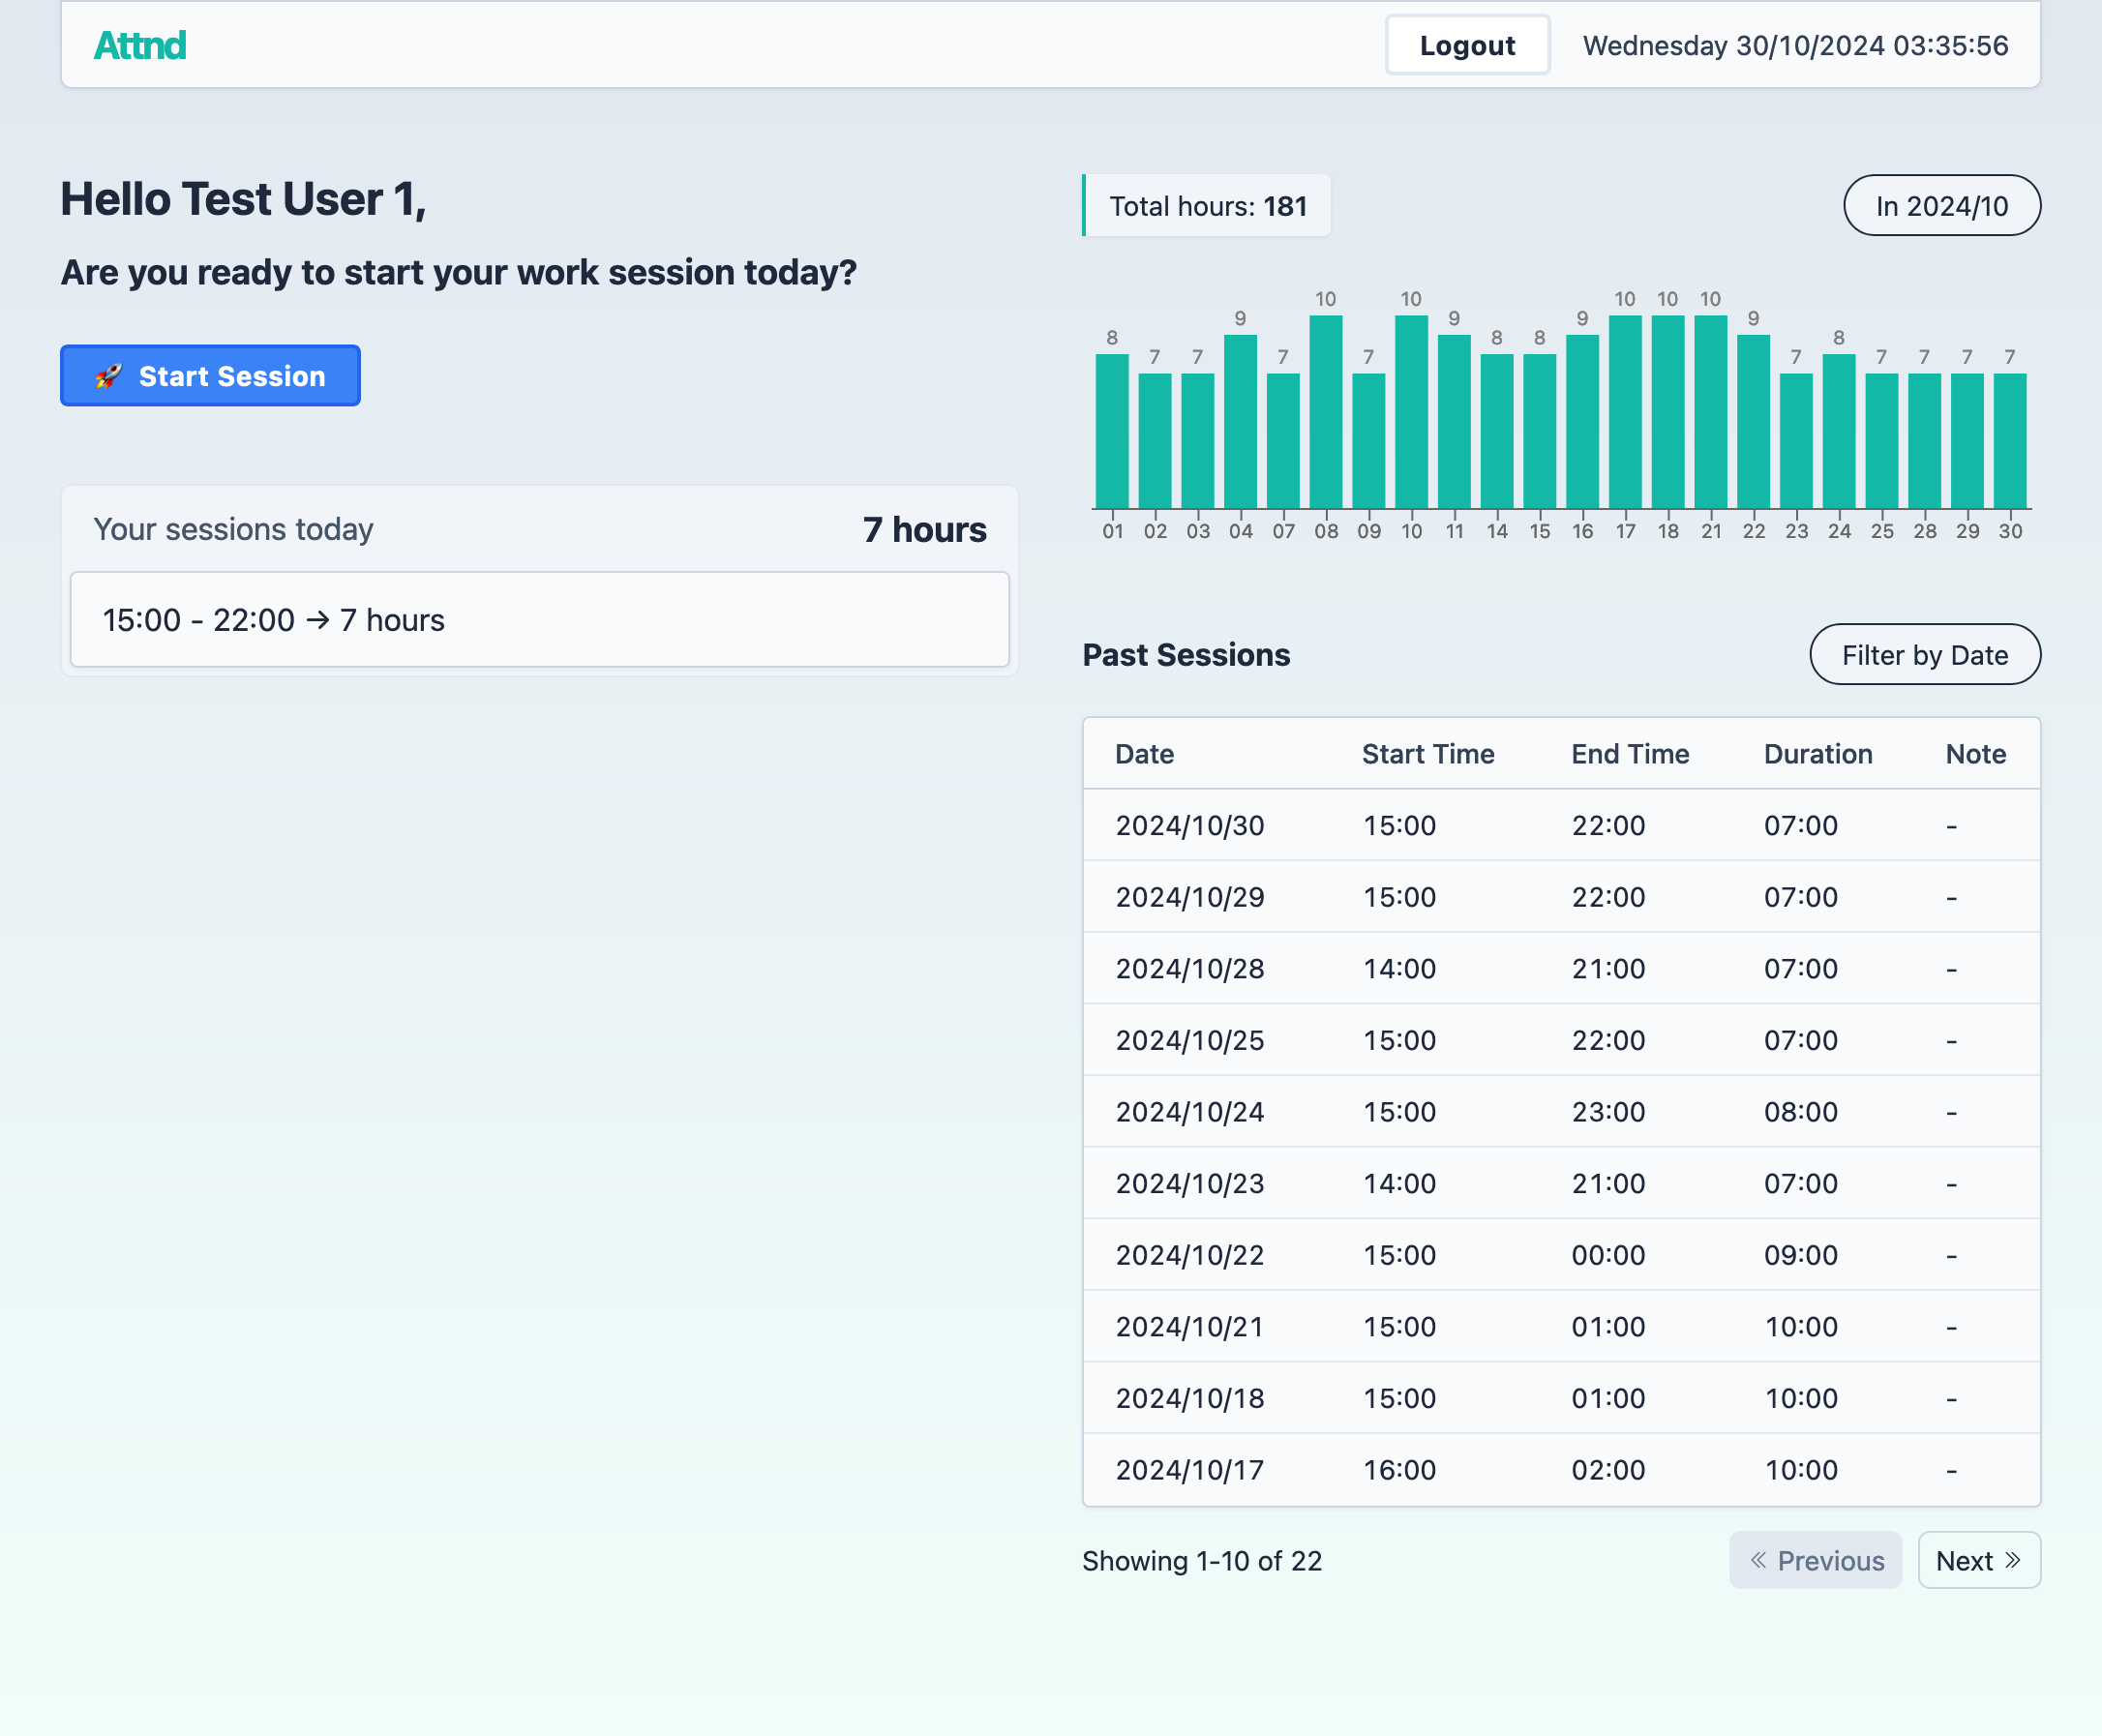Click the Attnd logo

(x=140, y=45)
